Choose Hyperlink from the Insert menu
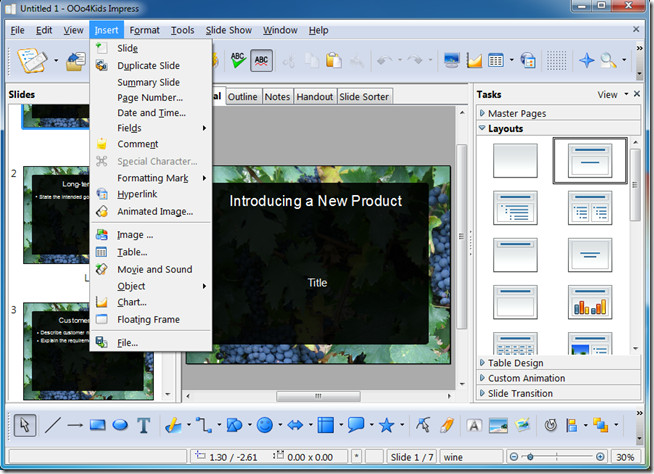The width and height of the screenshot is (654, 474). pyautogui.click(x=151, y=194)
